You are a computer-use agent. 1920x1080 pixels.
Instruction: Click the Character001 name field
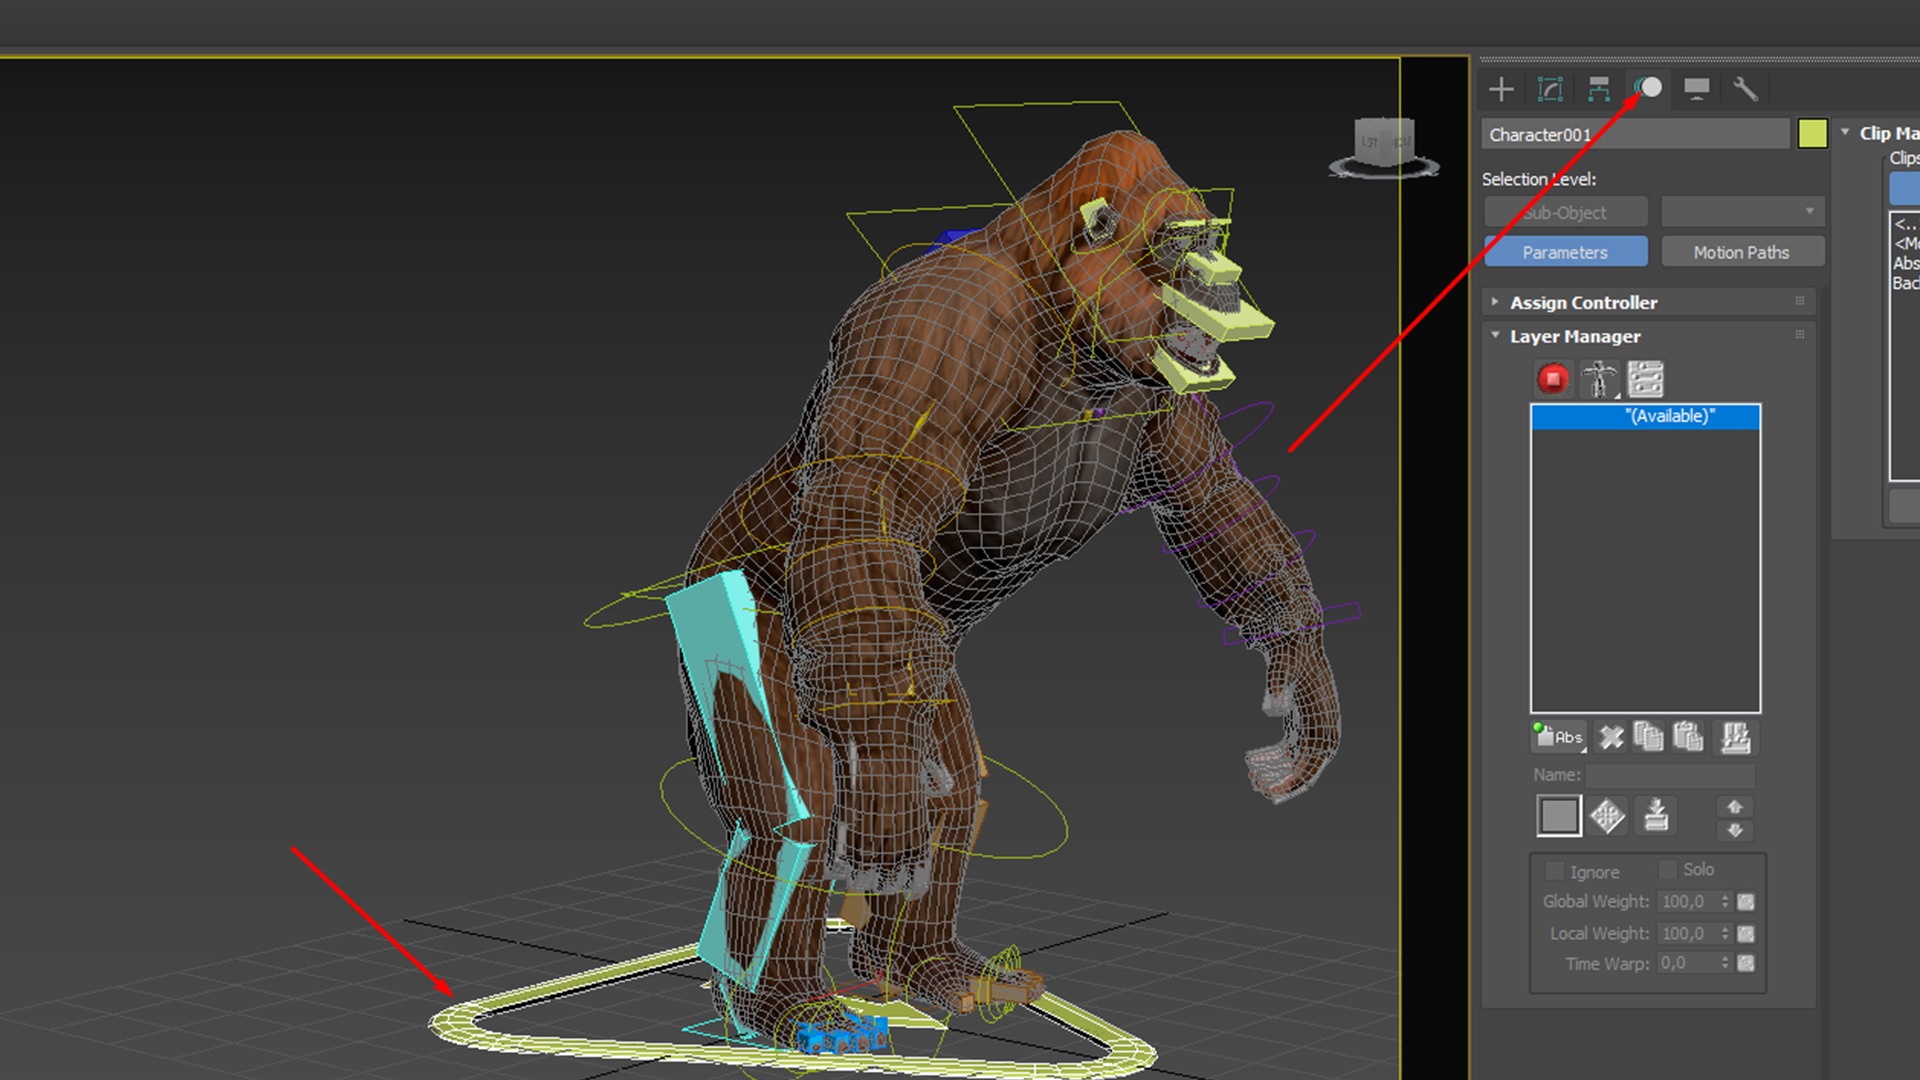[1635, 134]
